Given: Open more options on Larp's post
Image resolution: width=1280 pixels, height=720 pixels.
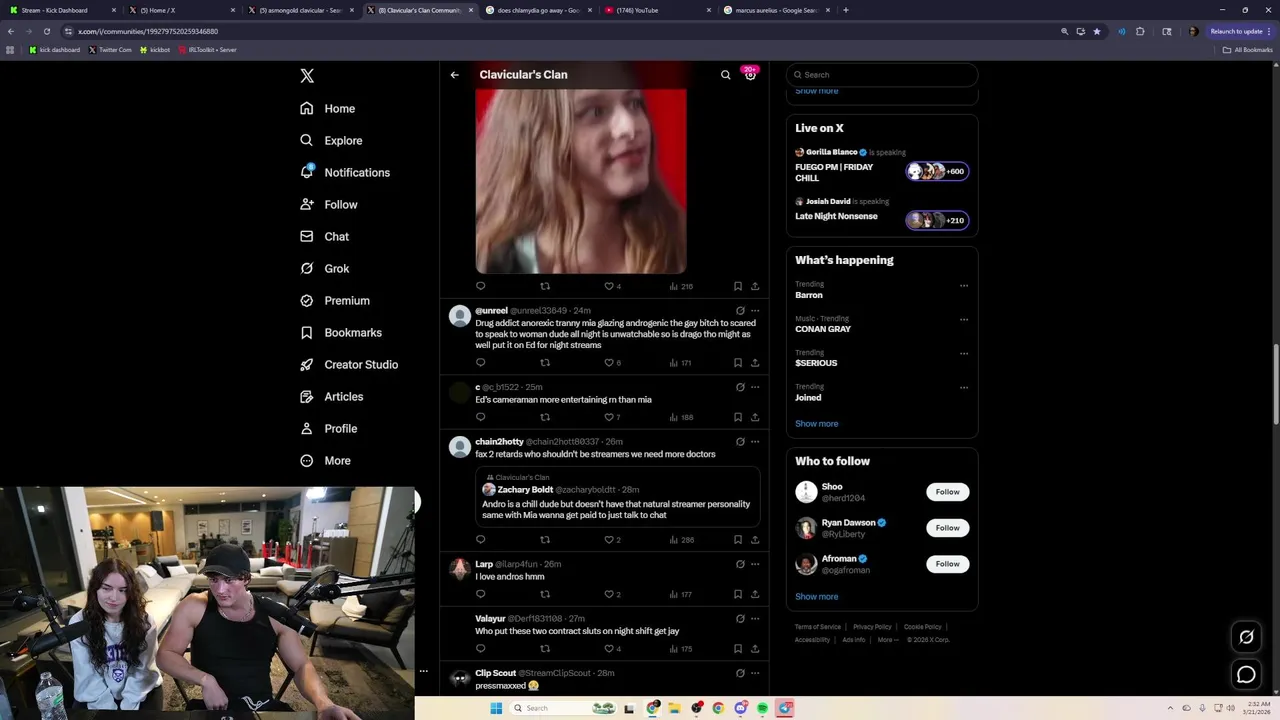Looking at the screenshot, I should (x=755, y=564).
